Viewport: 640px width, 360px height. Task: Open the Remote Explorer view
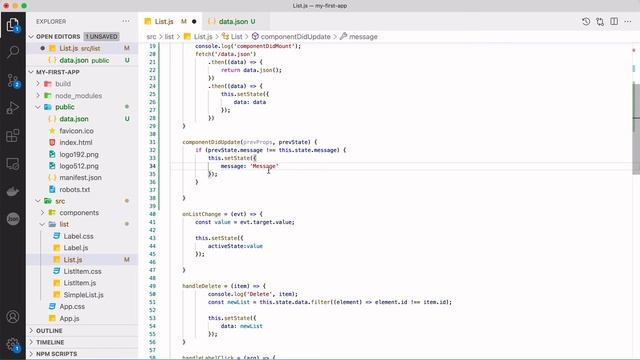click(13, 164)
